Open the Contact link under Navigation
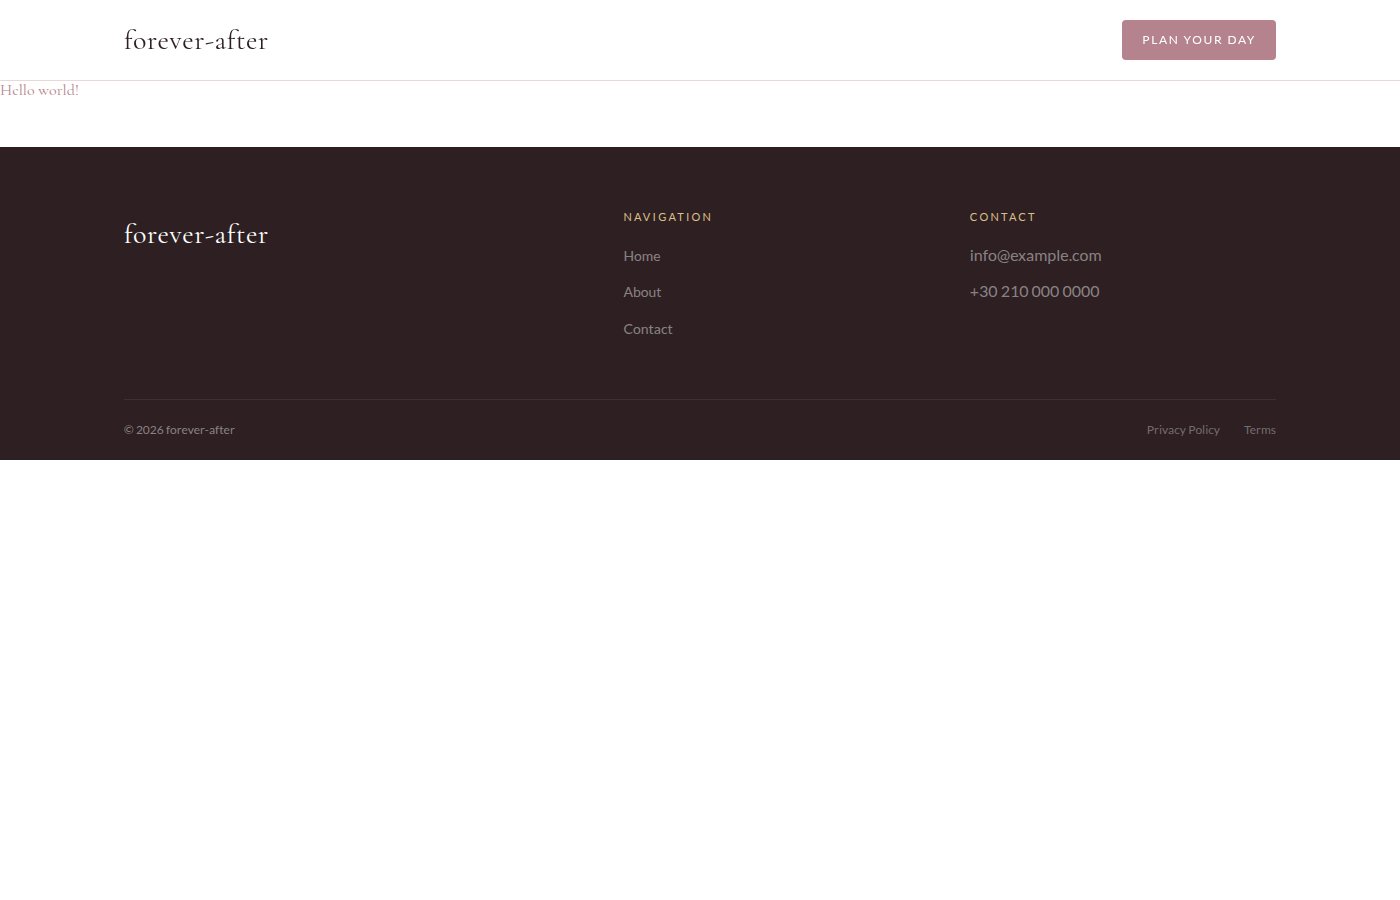 pos(647,329)
